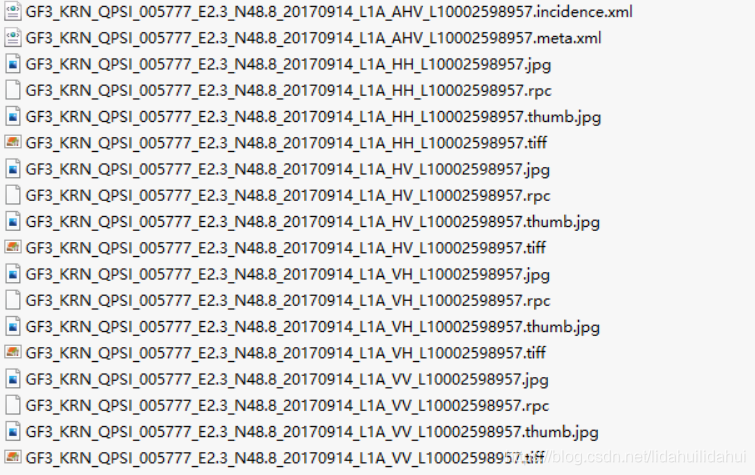Click the VV .rpc file icon
Viewport: 755px width, 475px height.
point(13,405)
